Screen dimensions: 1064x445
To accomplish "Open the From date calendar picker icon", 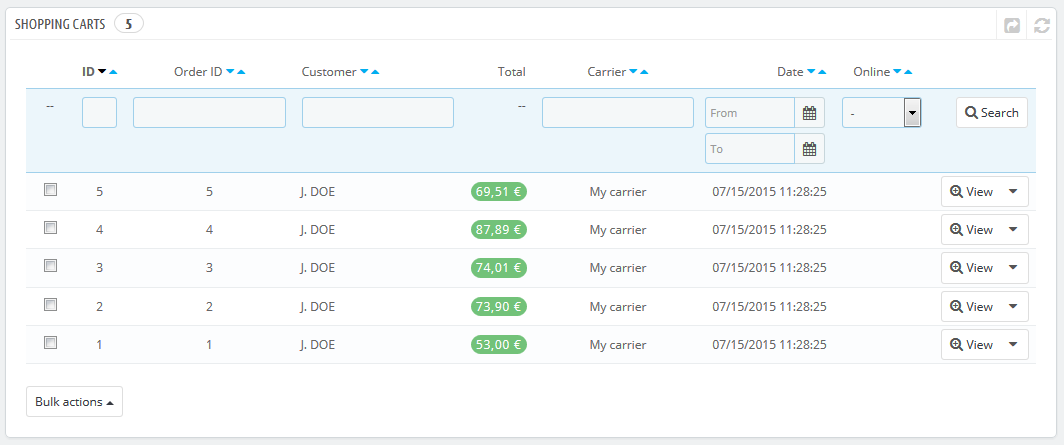I will (x=810, y=113).
